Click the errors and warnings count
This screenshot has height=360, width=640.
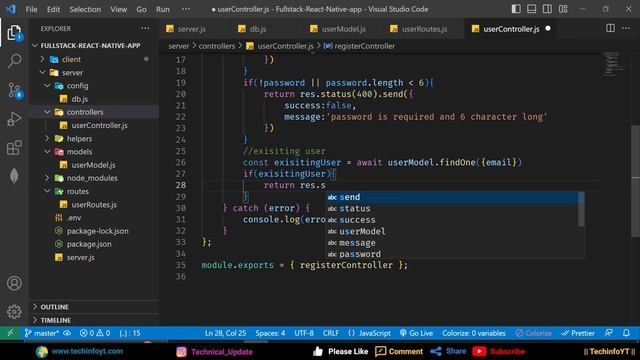point(95,333)
